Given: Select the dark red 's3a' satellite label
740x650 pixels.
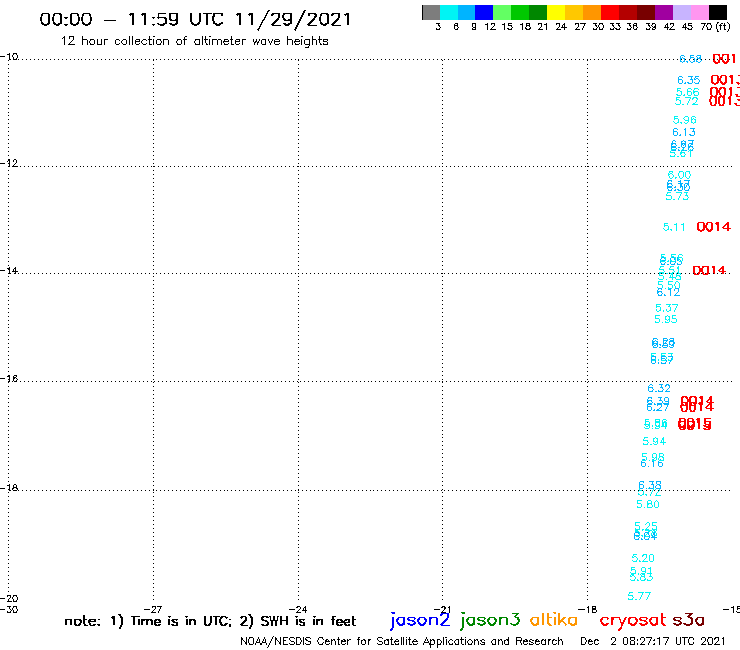Looking at the screenshot, I should pos(688,619).
